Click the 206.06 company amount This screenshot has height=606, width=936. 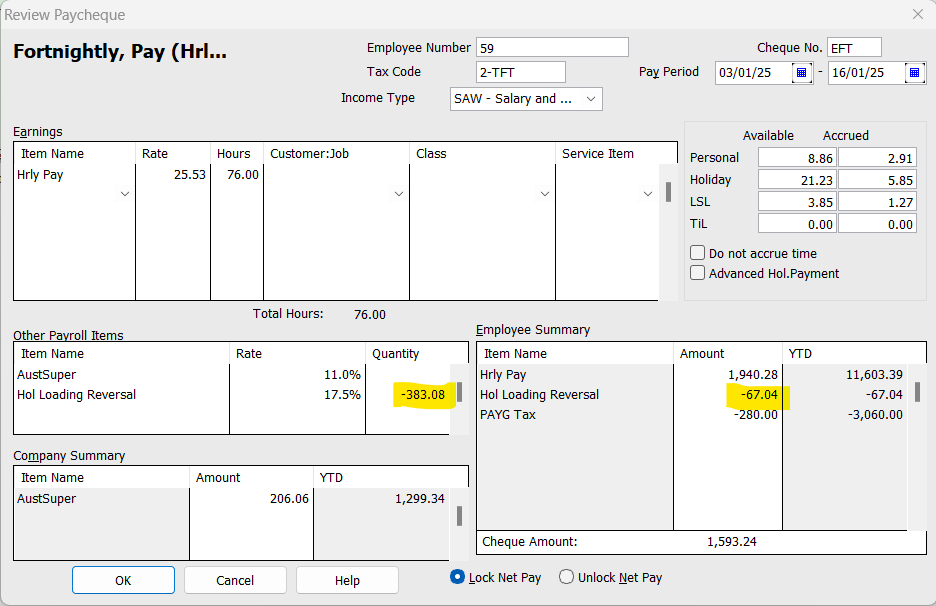pyautogui.click(x=289, y=499)
